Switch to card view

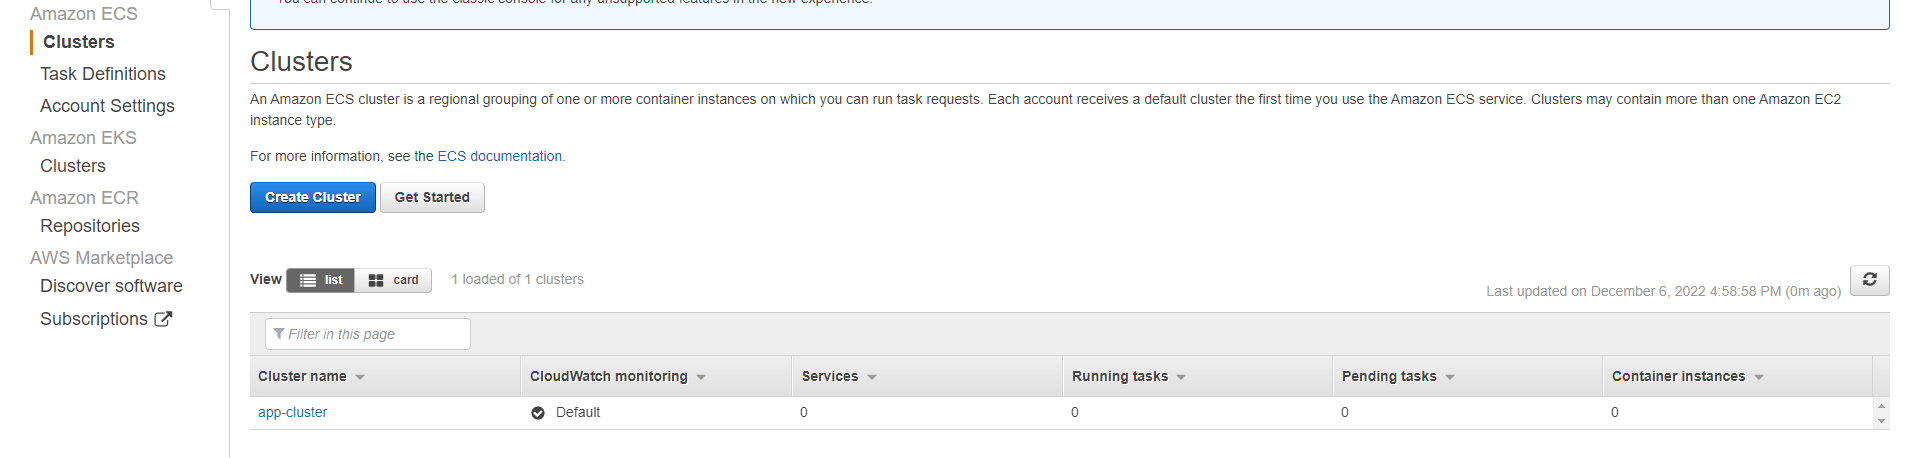coord(393,280)
